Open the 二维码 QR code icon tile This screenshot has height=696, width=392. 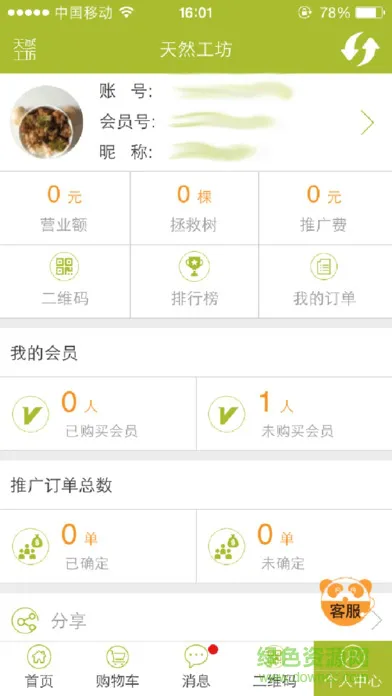pos(64,266)
